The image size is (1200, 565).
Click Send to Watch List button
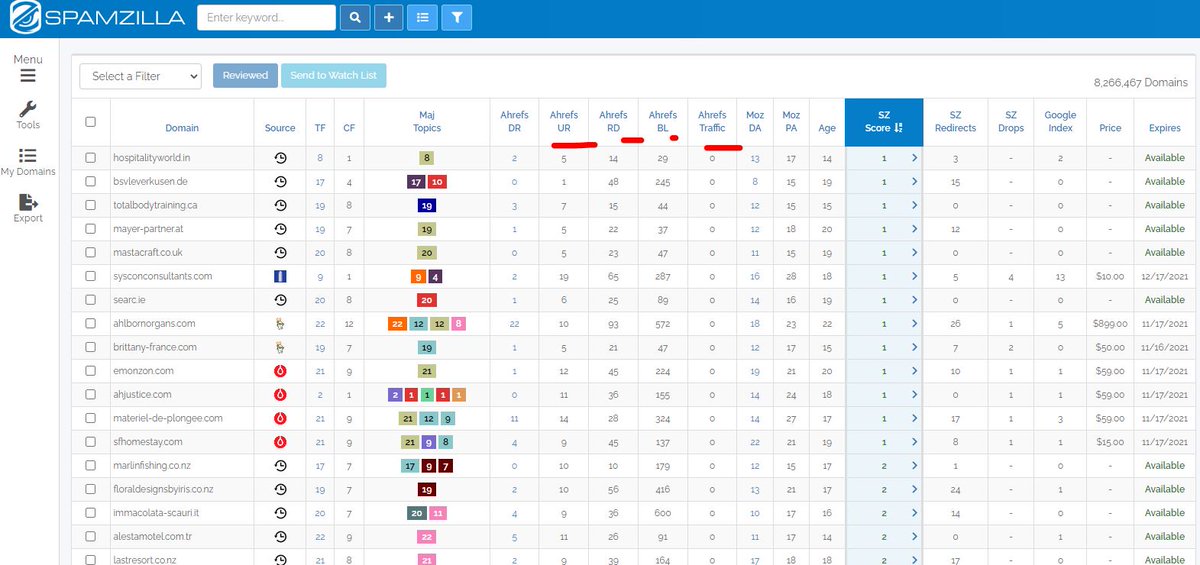pos(334,76)
